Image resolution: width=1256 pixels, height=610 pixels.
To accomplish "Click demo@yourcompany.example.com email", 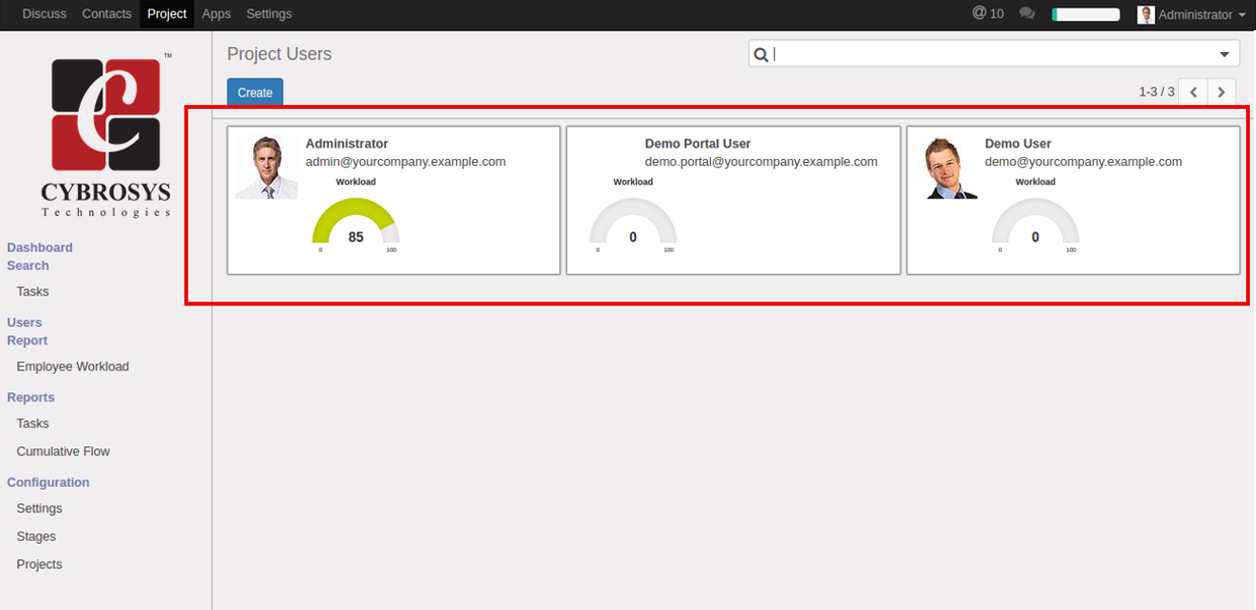I will point(1083,161).
